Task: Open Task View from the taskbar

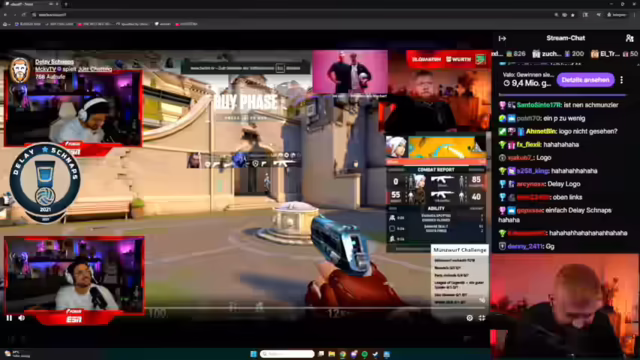Action: pyautogui.click(x=321, y=354)
